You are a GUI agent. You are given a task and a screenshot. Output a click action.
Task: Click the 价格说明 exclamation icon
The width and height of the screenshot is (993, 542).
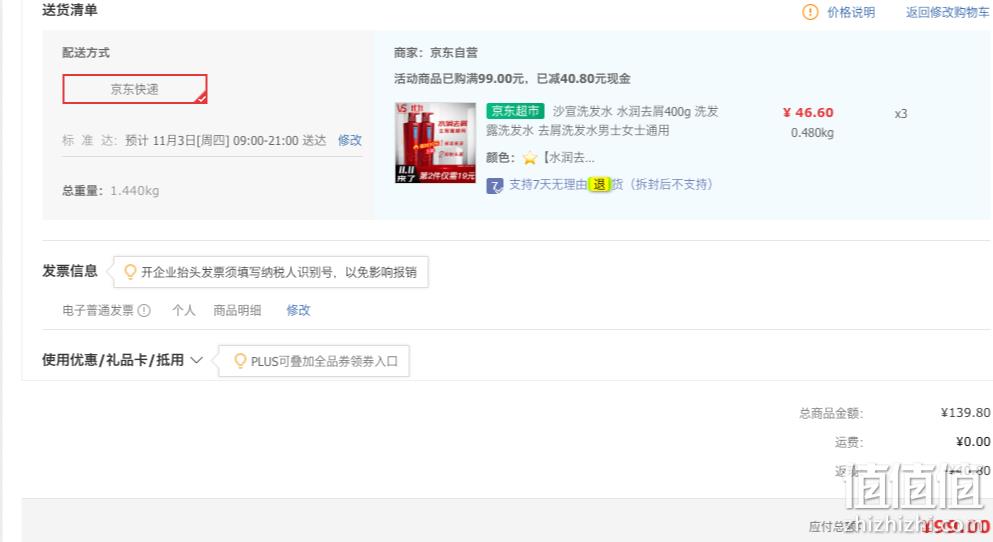(x=810, y=12)
